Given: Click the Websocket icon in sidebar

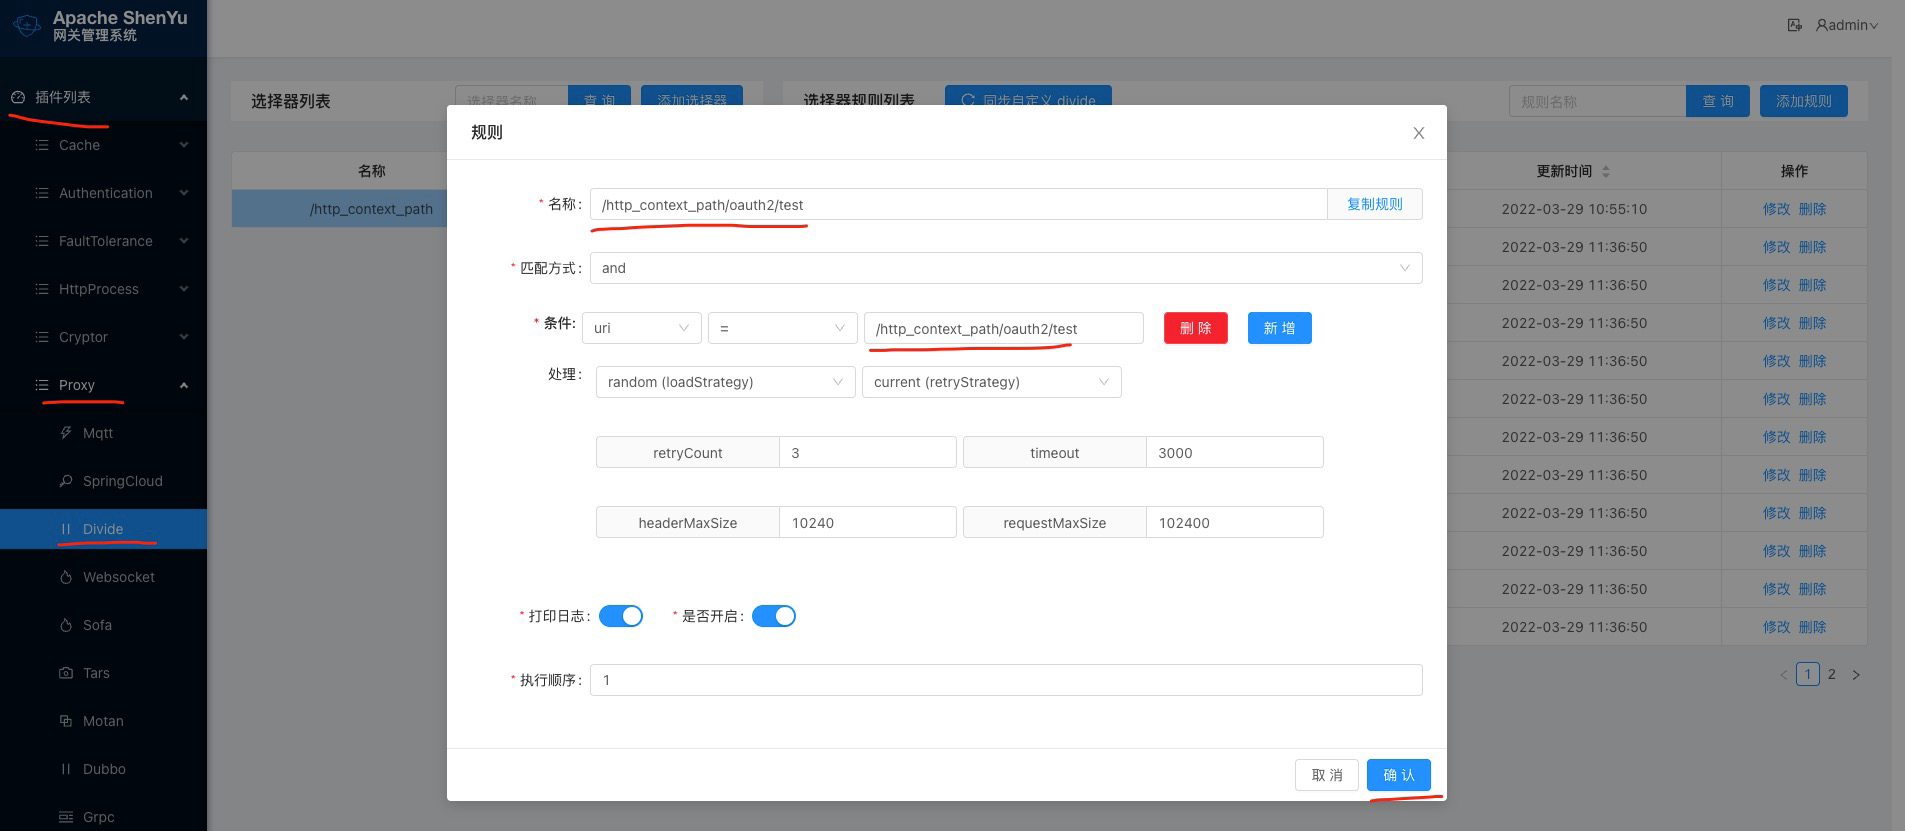Looking at the screenshot, I should [66, 577].
